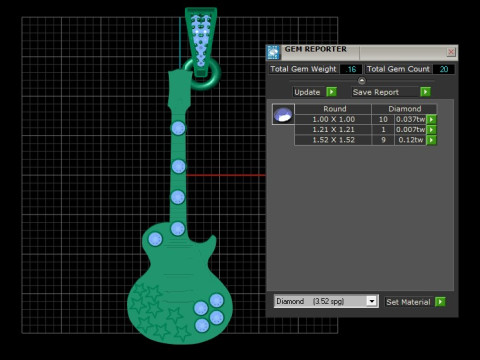Click the Set Material label
This screenshot has height=360, width=480.
coord(408,302)
